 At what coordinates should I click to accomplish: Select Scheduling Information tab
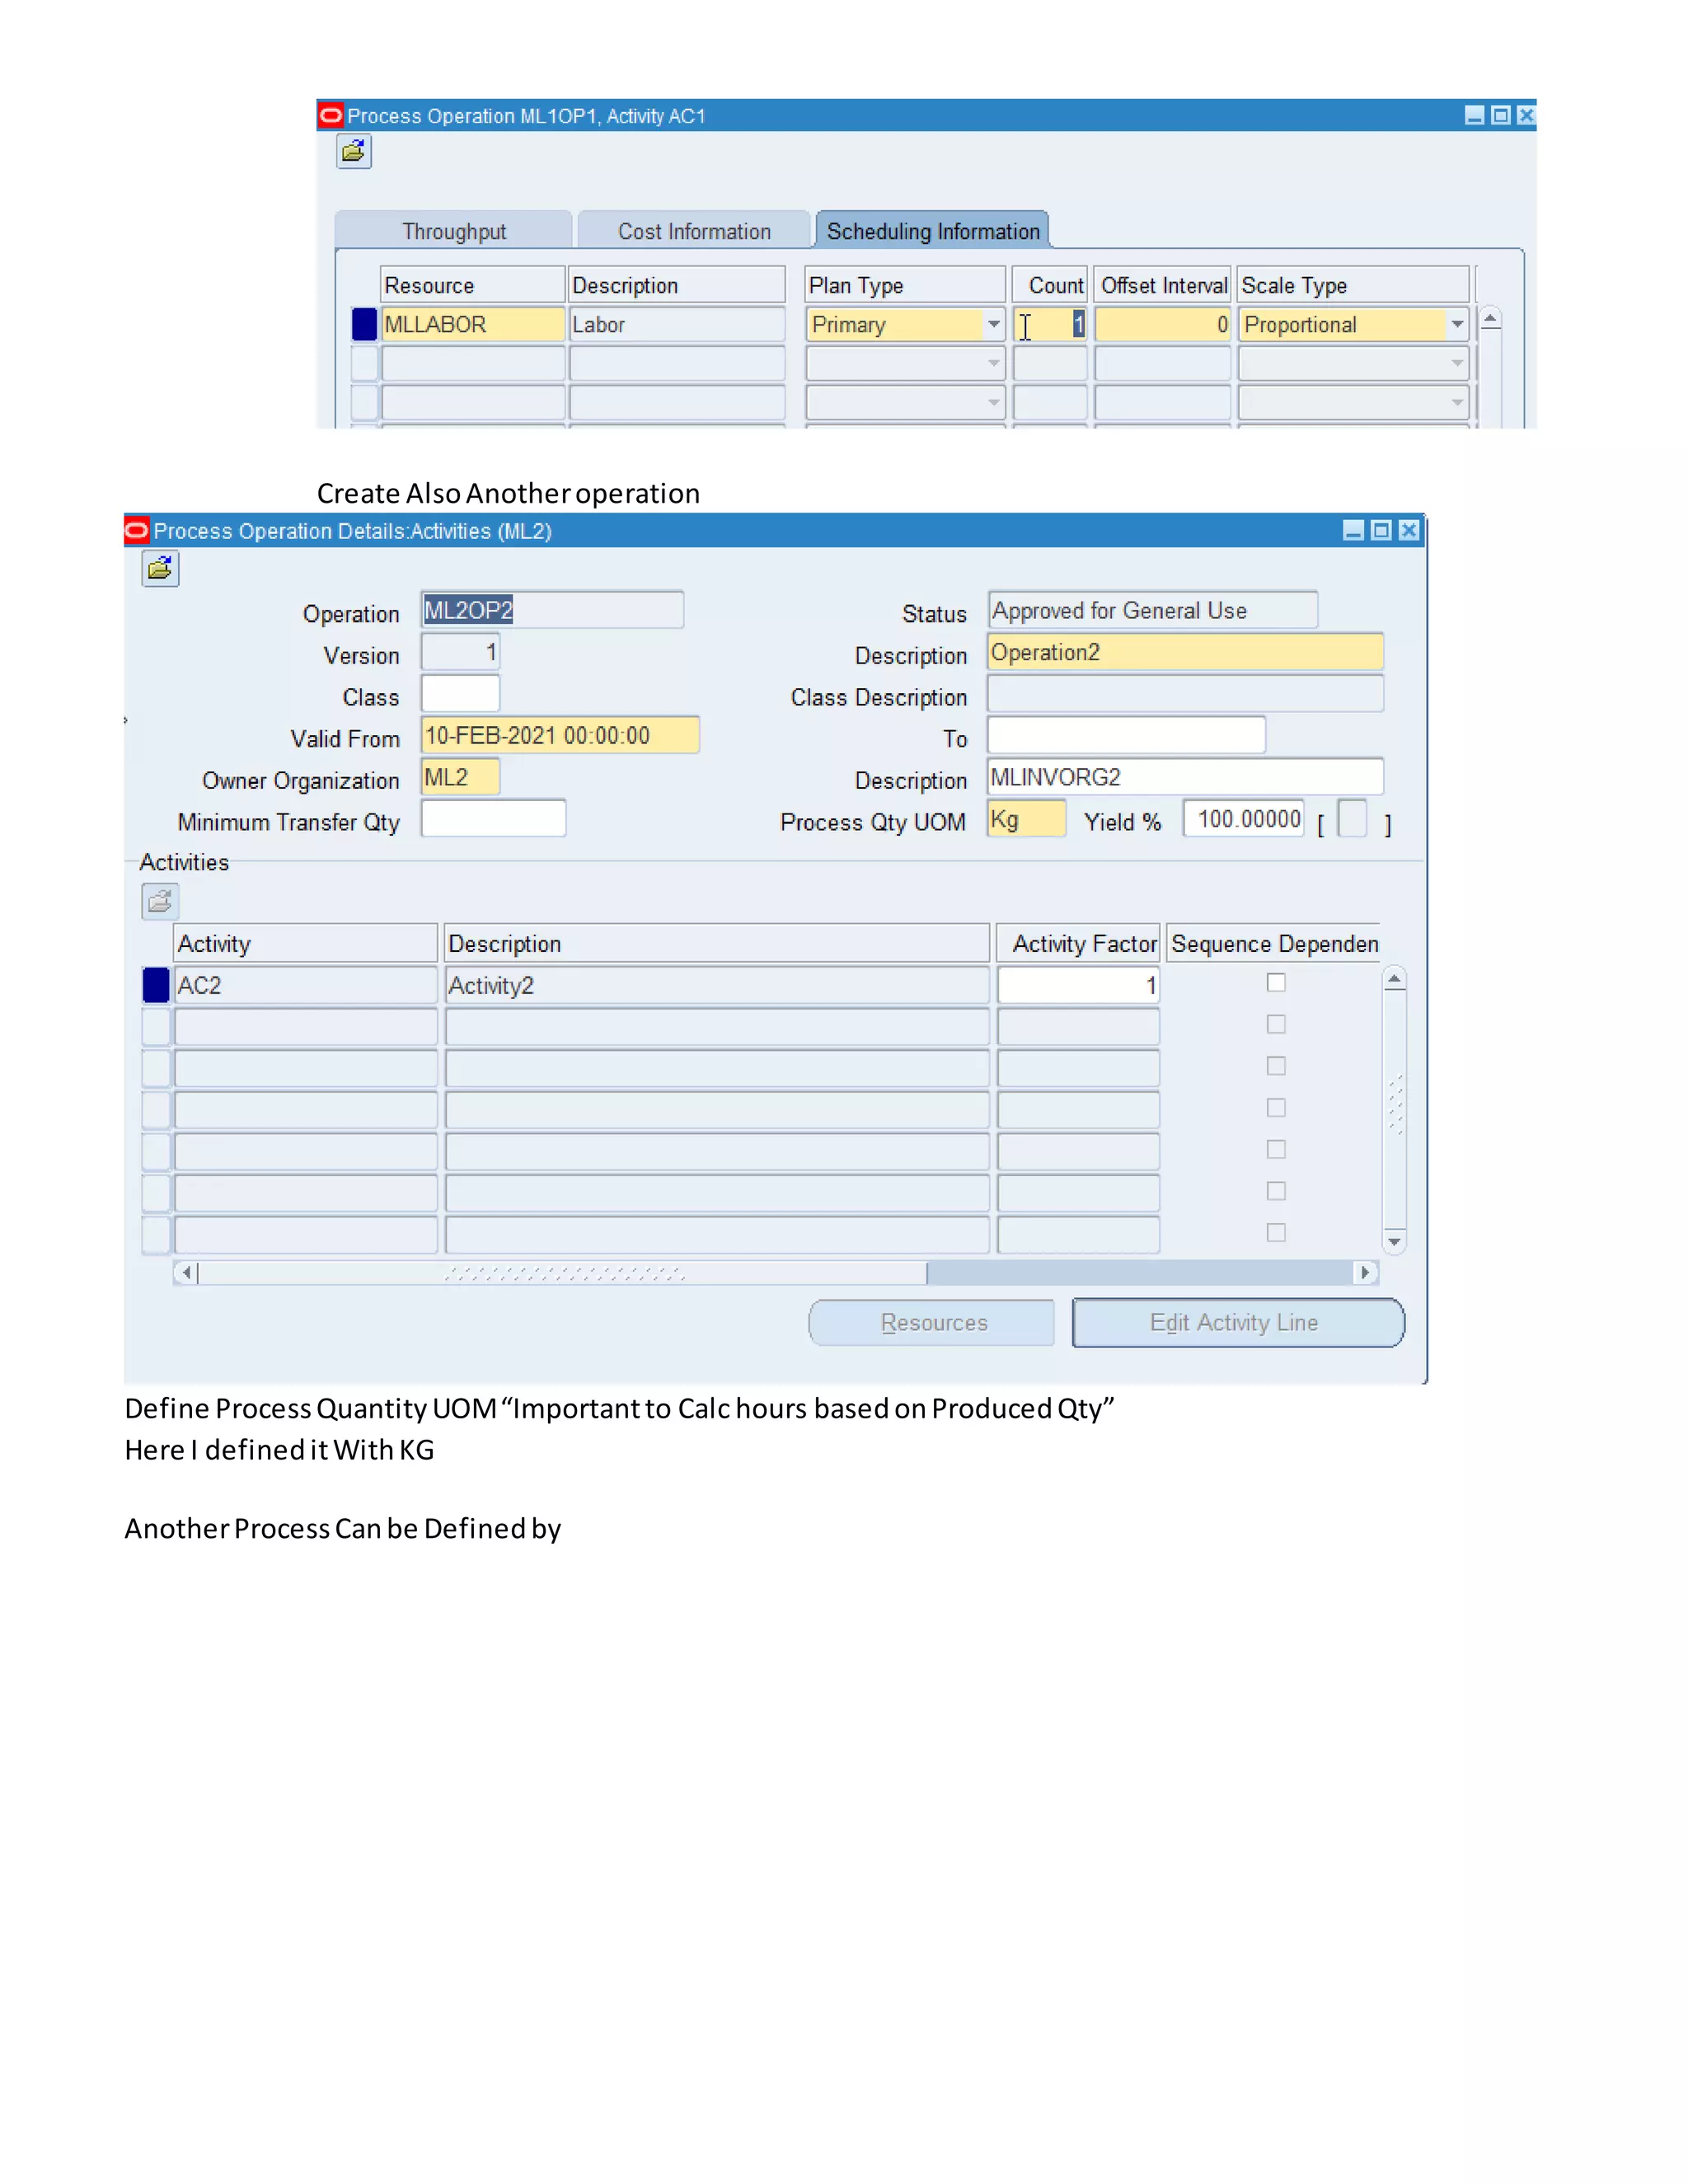[933, 231]
